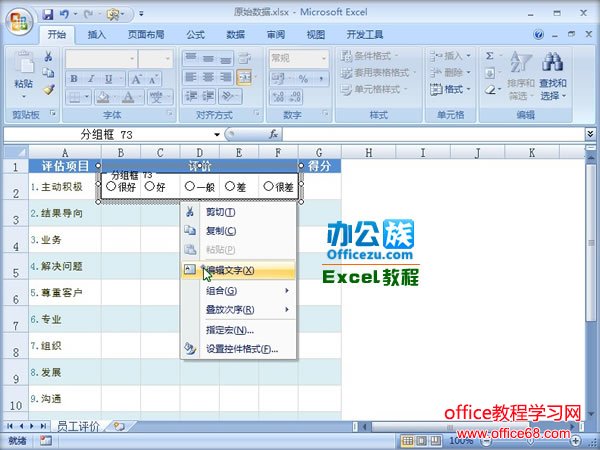Click the Cut icon in context menu

click(x=190, y=212)
